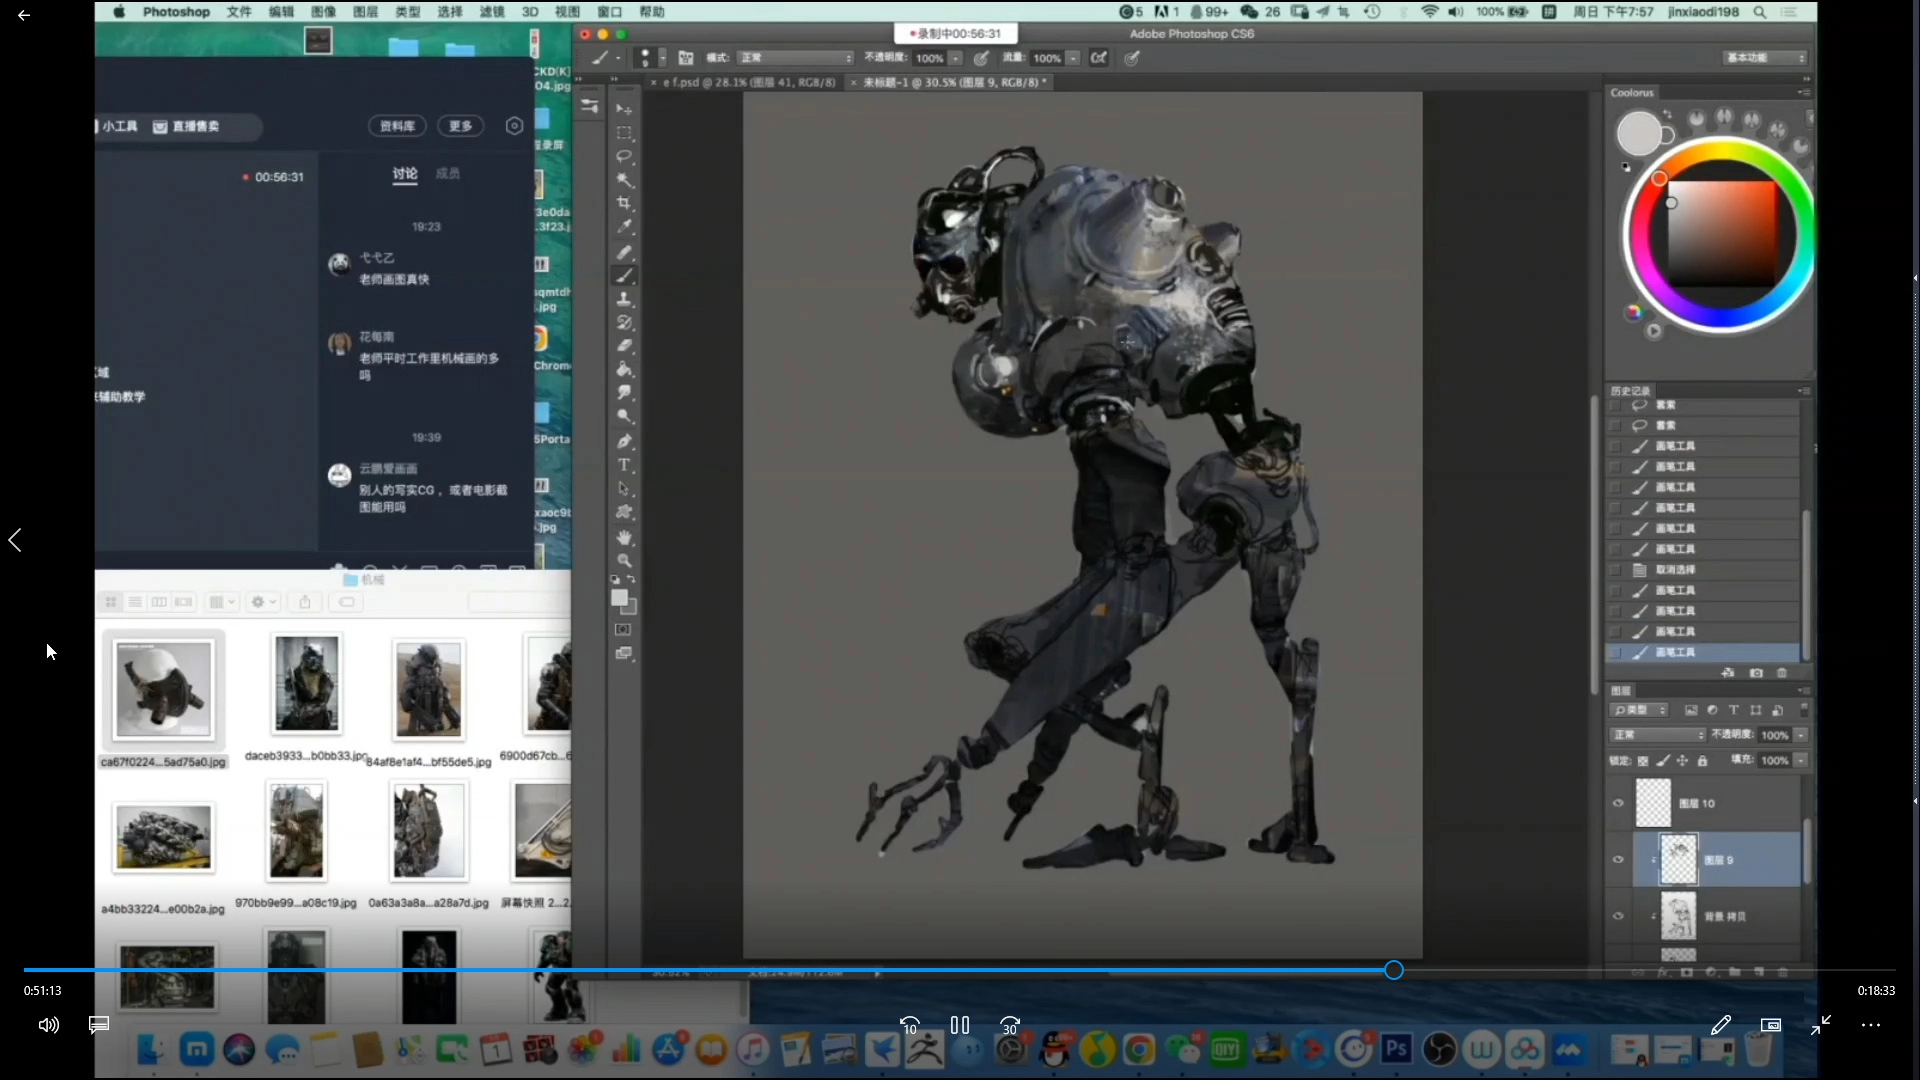1920x1080 pixels.
Task: Select the Crop tool
Action: click(624, 203)
